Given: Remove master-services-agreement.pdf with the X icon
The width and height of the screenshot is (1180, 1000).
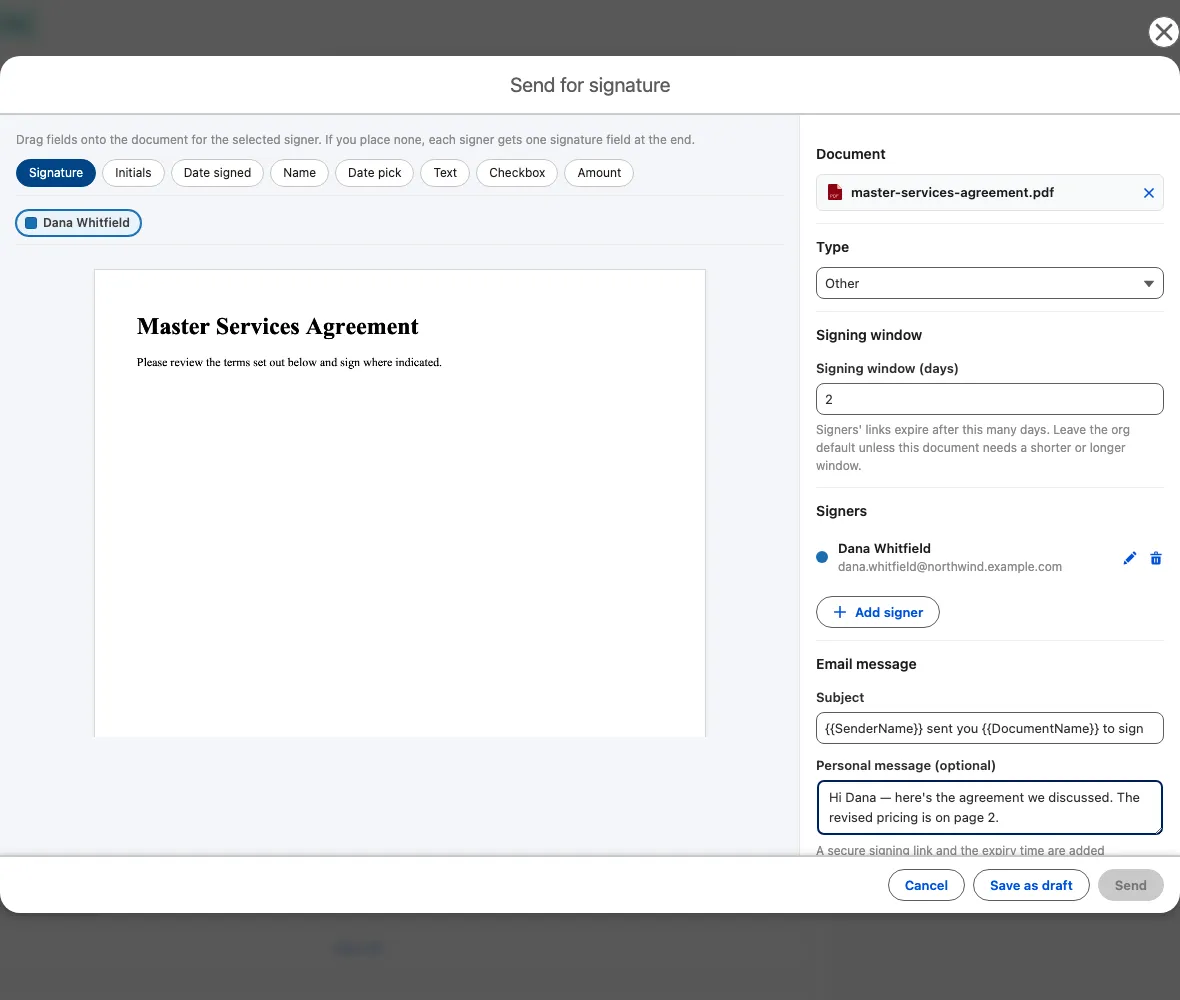Looking at the screenshot, I should (1148, 193).
